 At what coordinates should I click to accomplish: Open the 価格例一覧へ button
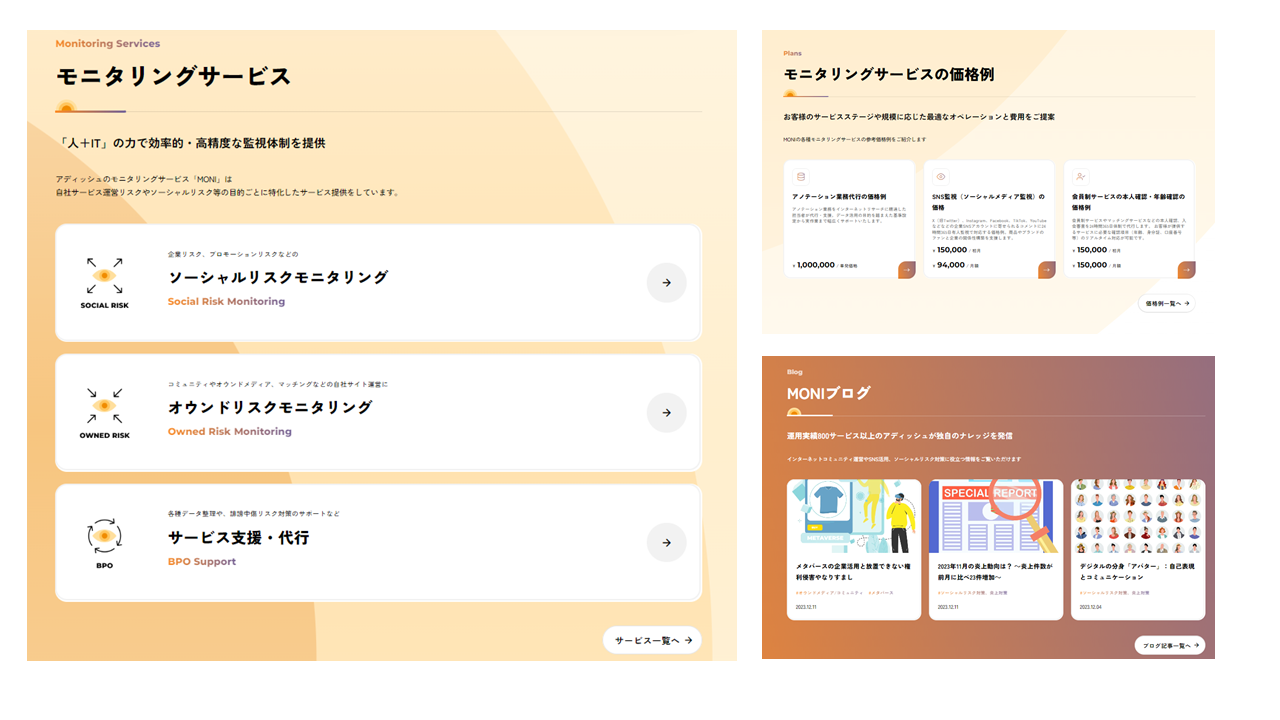tap(1166, 303)
